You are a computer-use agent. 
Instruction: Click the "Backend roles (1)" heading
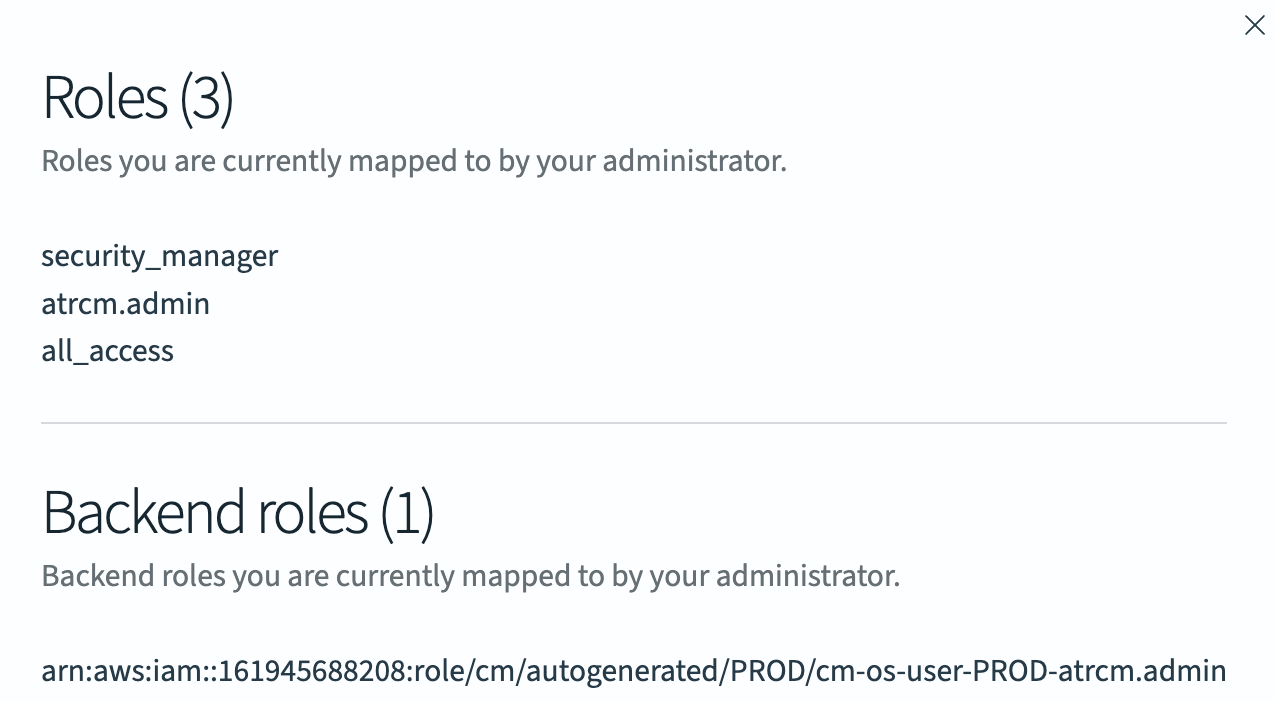(x=238, y=512)
